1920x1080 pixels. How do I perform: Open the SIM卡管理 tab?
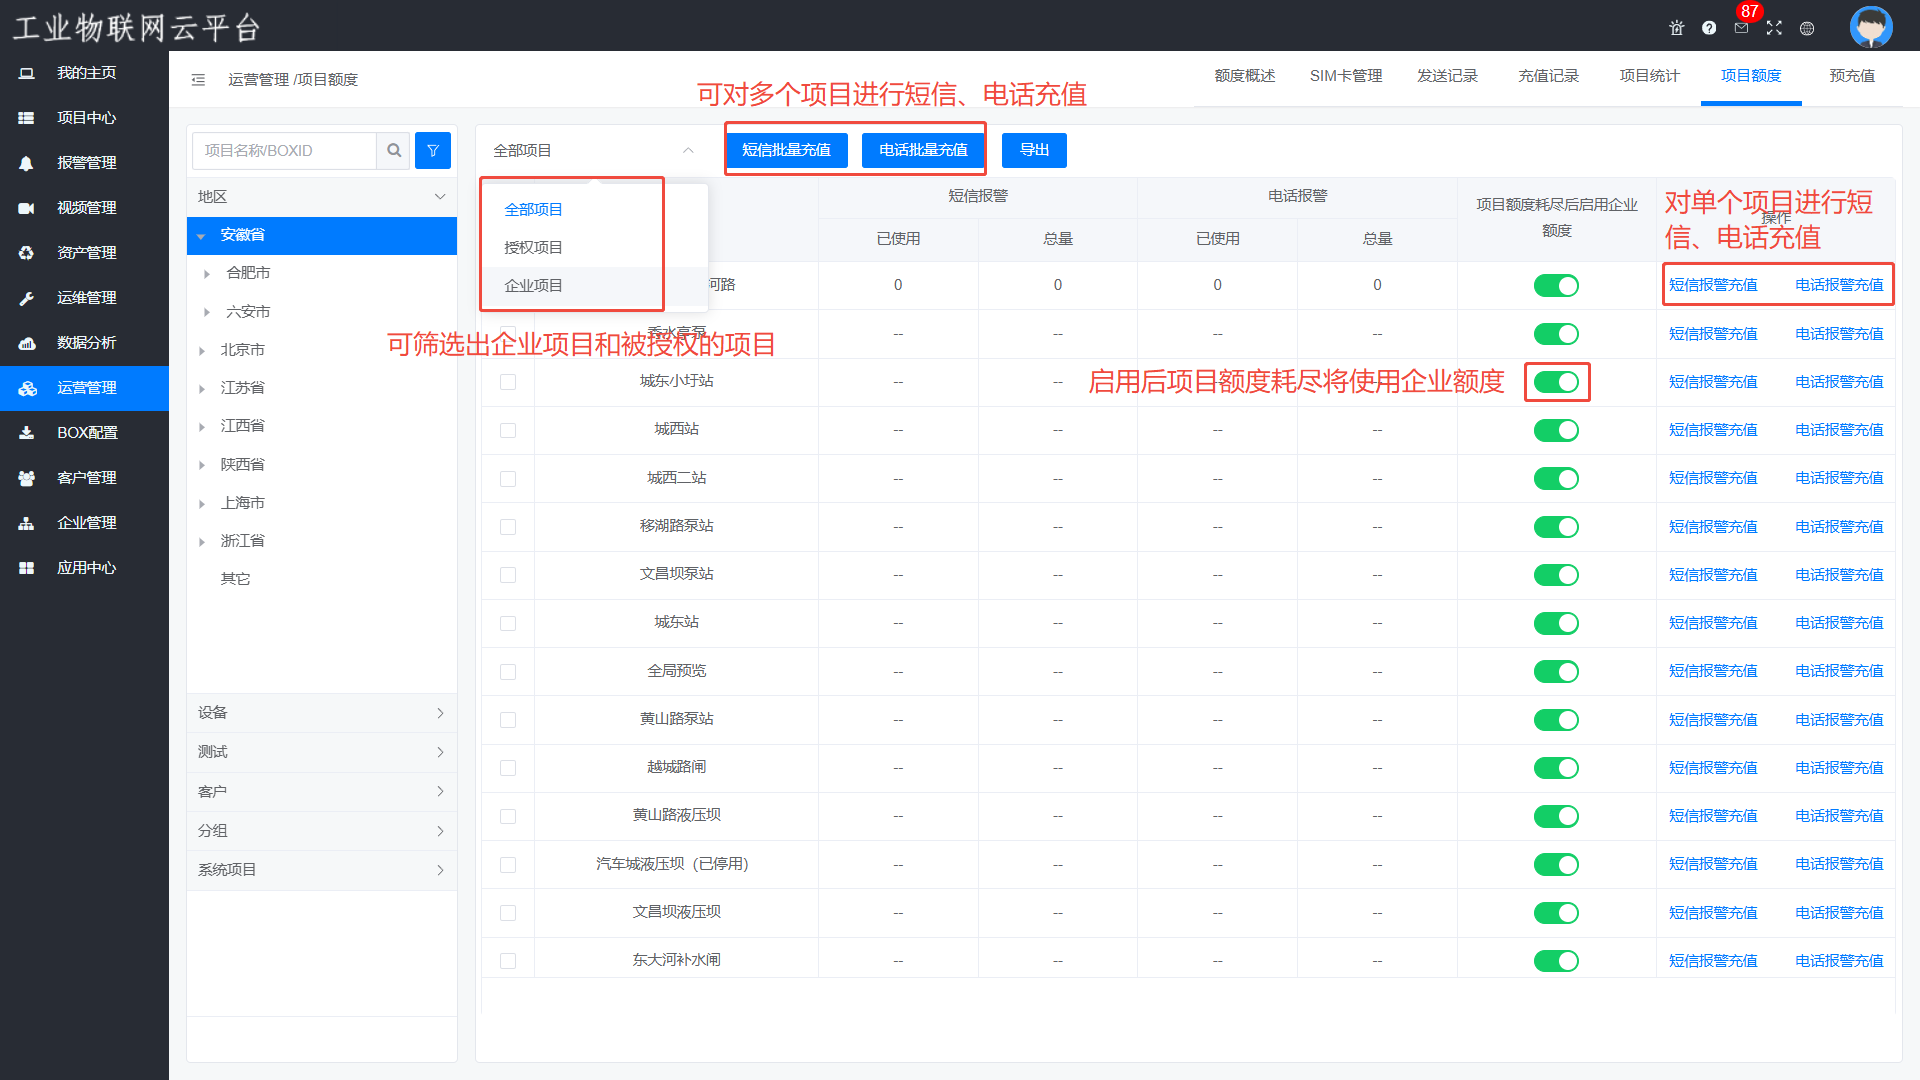pos(1346,76)
